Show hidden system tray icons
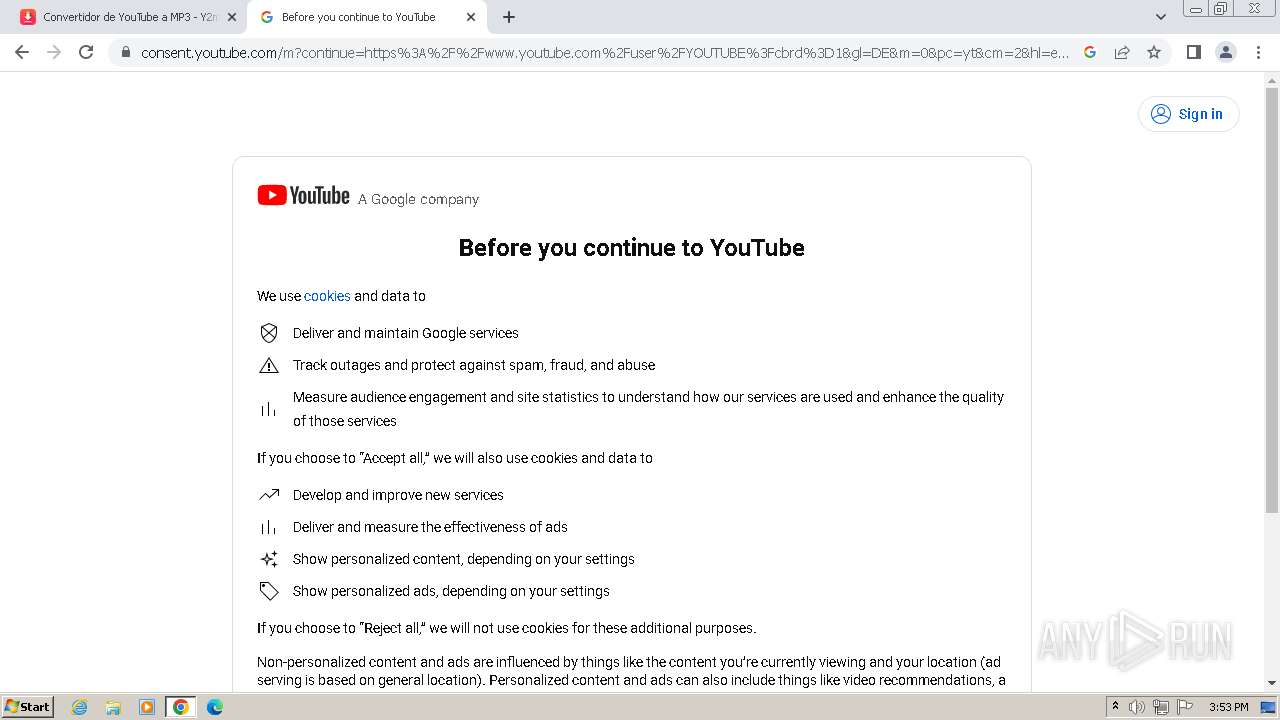The width and height of the screenshot is (1280, 720). (x=1115, y=707)
